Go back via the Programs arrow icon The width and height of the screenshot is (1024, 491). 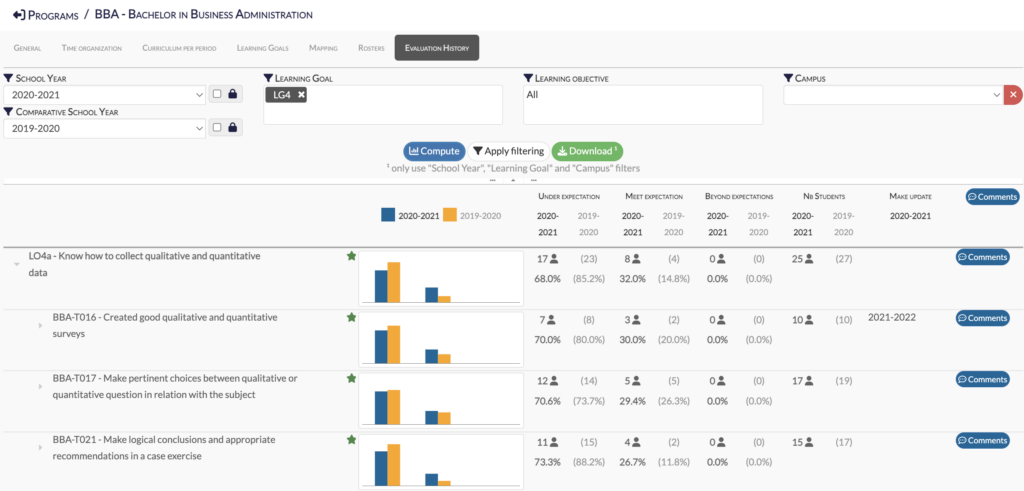click(x=18, y=15)
